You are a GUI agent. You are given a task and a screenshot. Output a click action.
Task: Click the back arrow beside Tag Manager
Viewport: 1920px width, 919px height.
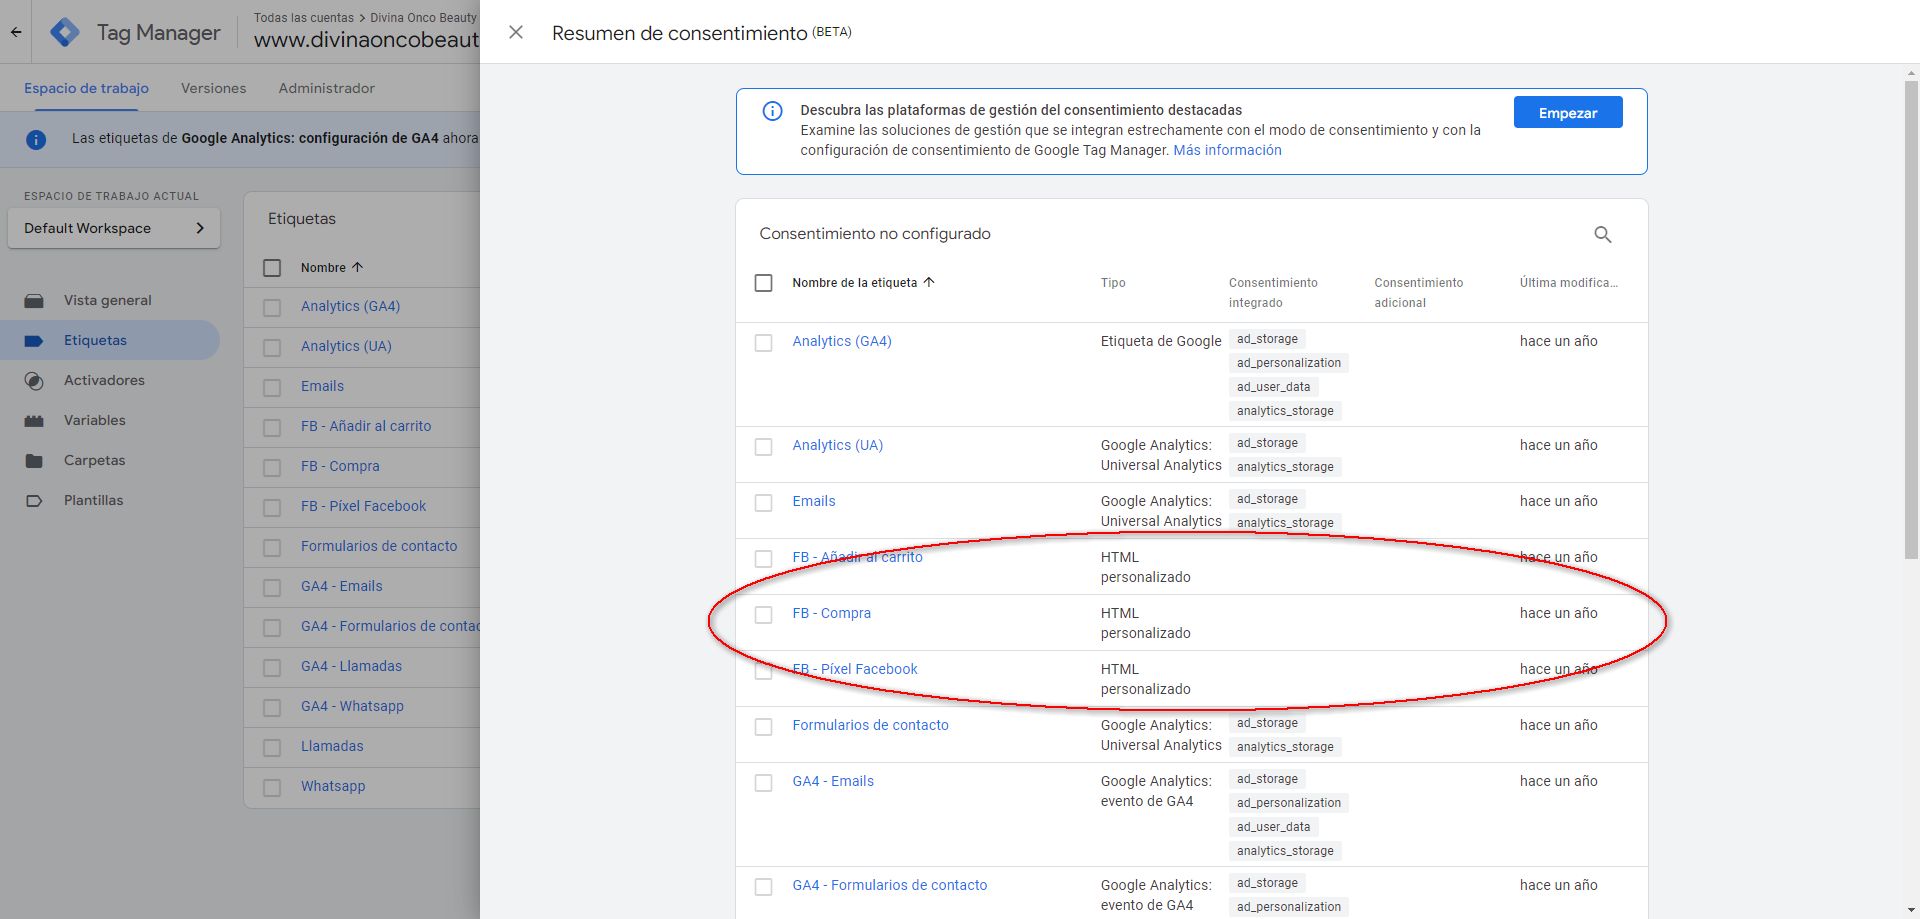tap(16, 32)
